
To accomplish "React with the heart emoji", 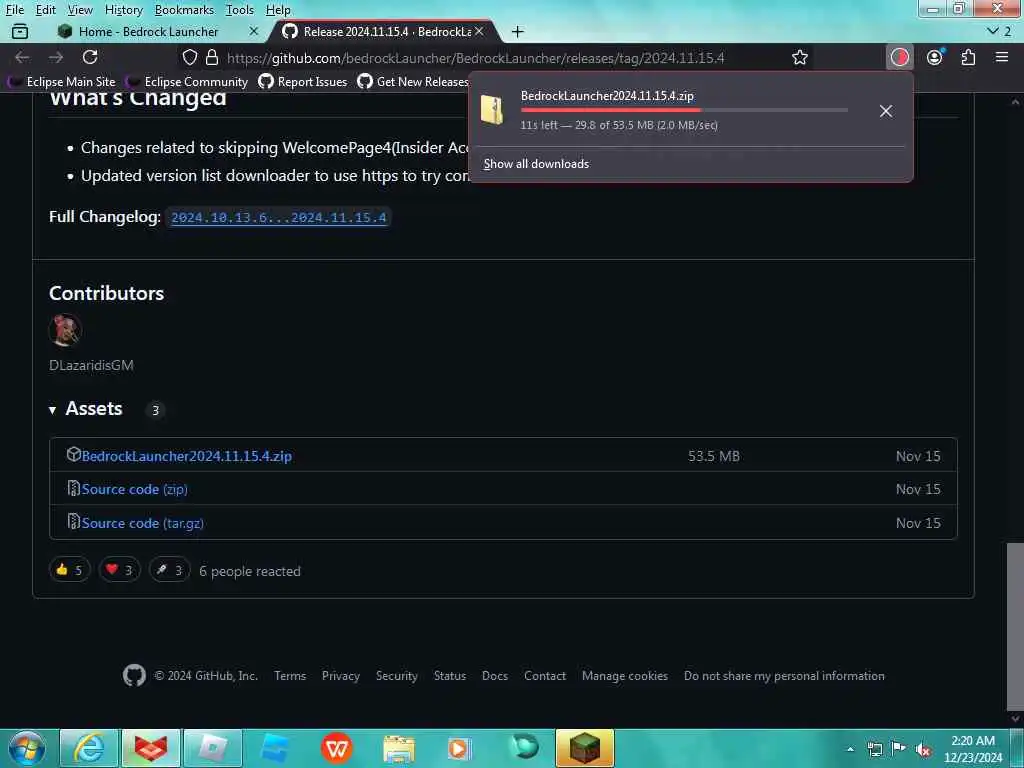I will click(x=120, y=570).
